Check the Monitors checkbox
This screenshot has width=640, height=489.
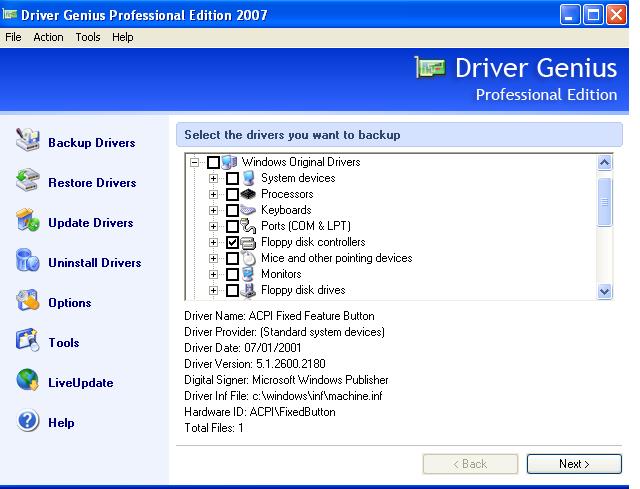coord(232,274)
